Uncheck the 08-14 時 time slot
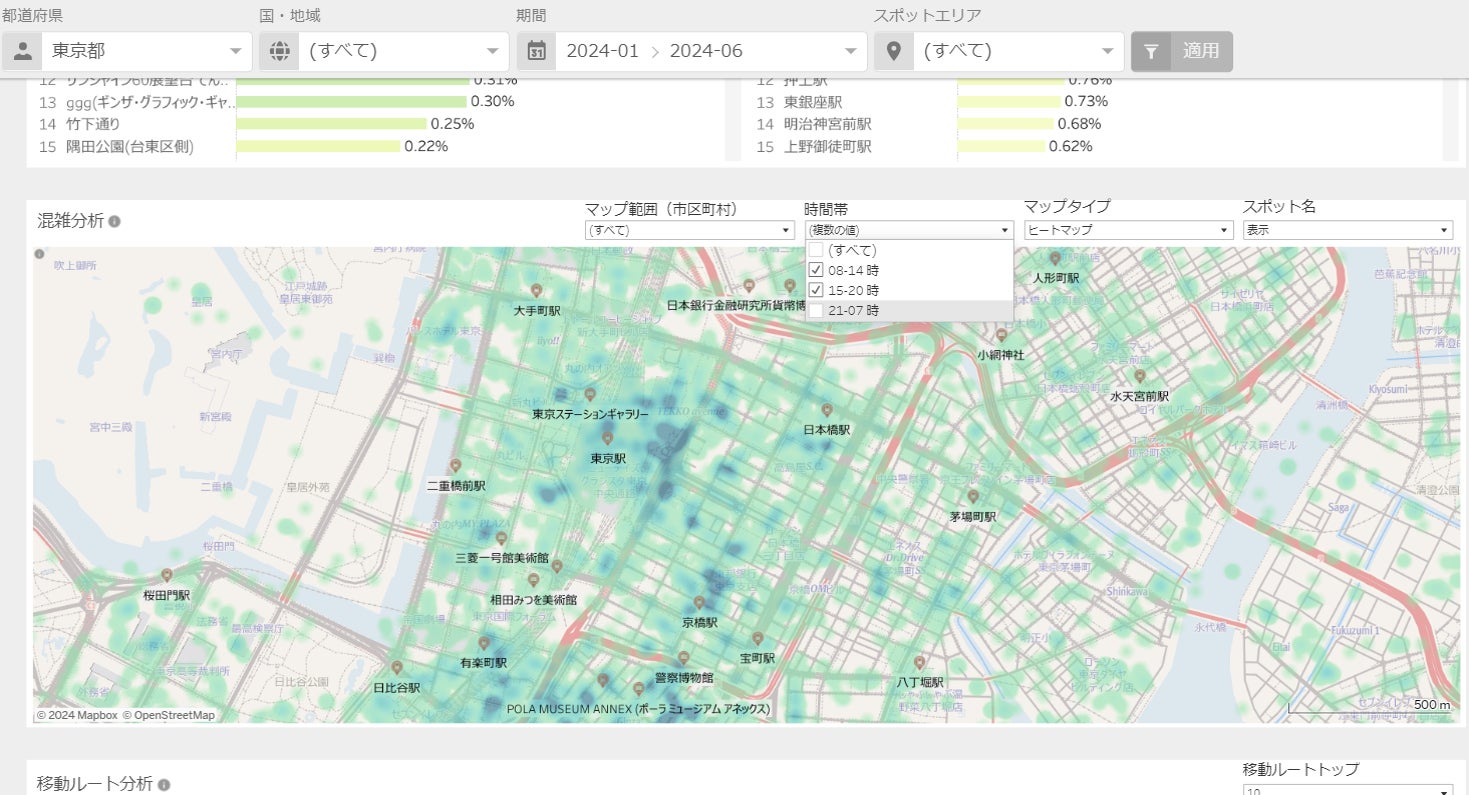 click(816, 270)
